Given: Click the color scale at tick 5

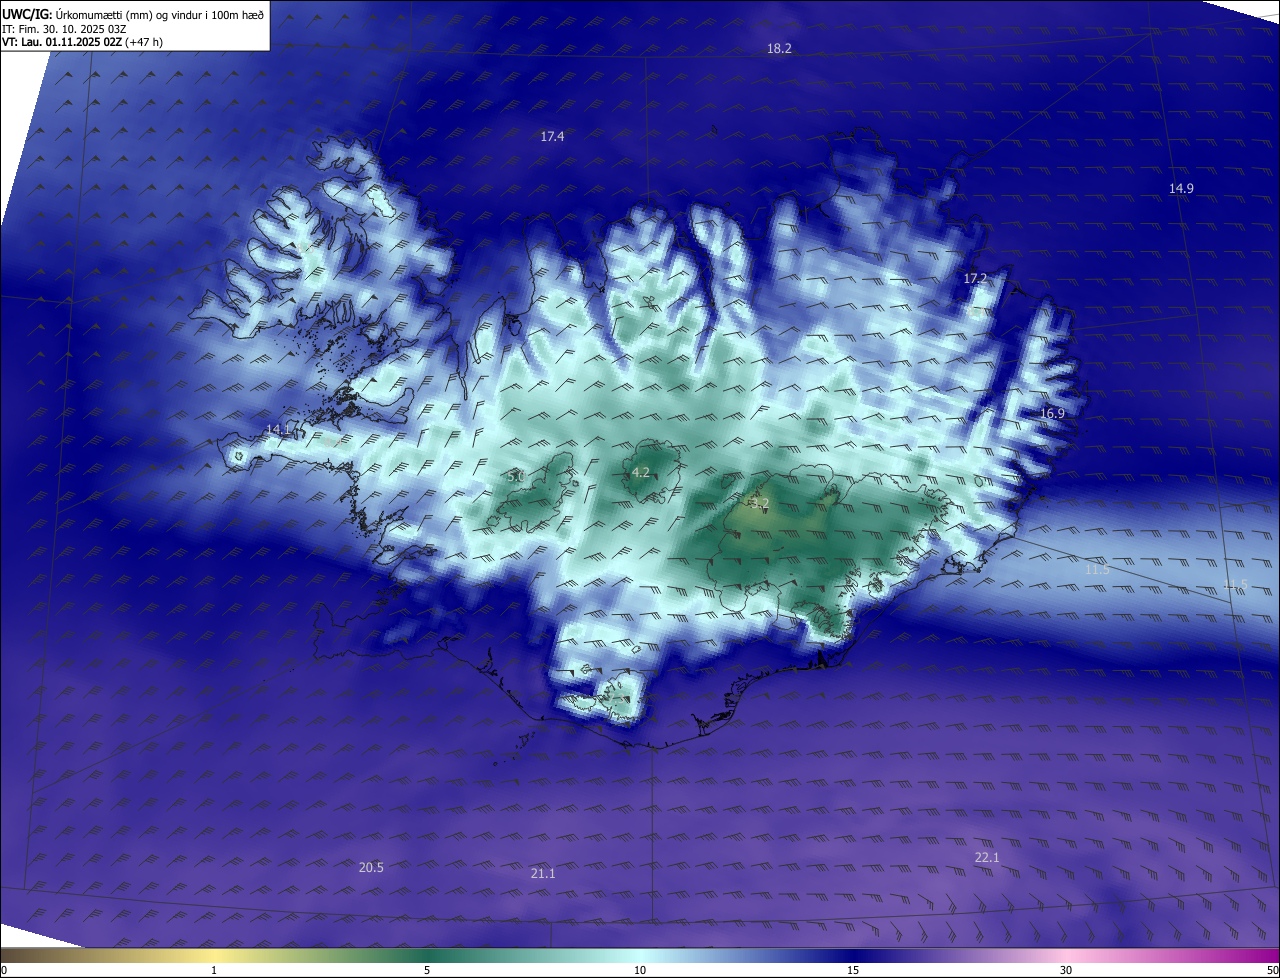Looking at the screenshot, I should [x=427, y=970].
